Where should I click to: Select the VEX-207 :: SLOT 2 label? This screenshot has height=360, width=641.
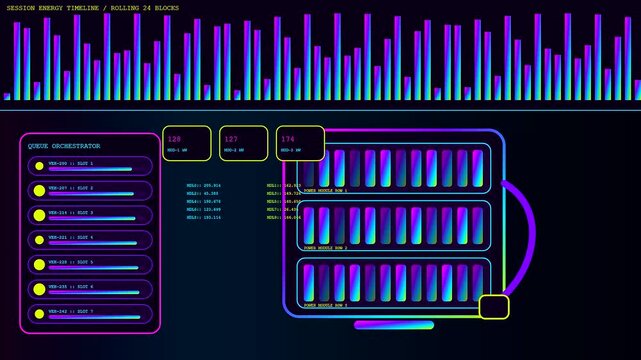71,188
